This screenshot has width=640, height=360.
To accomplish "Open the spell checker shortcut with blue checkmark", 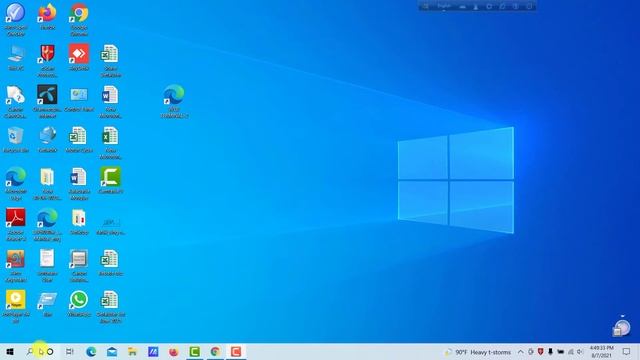I will click(16, 19).
